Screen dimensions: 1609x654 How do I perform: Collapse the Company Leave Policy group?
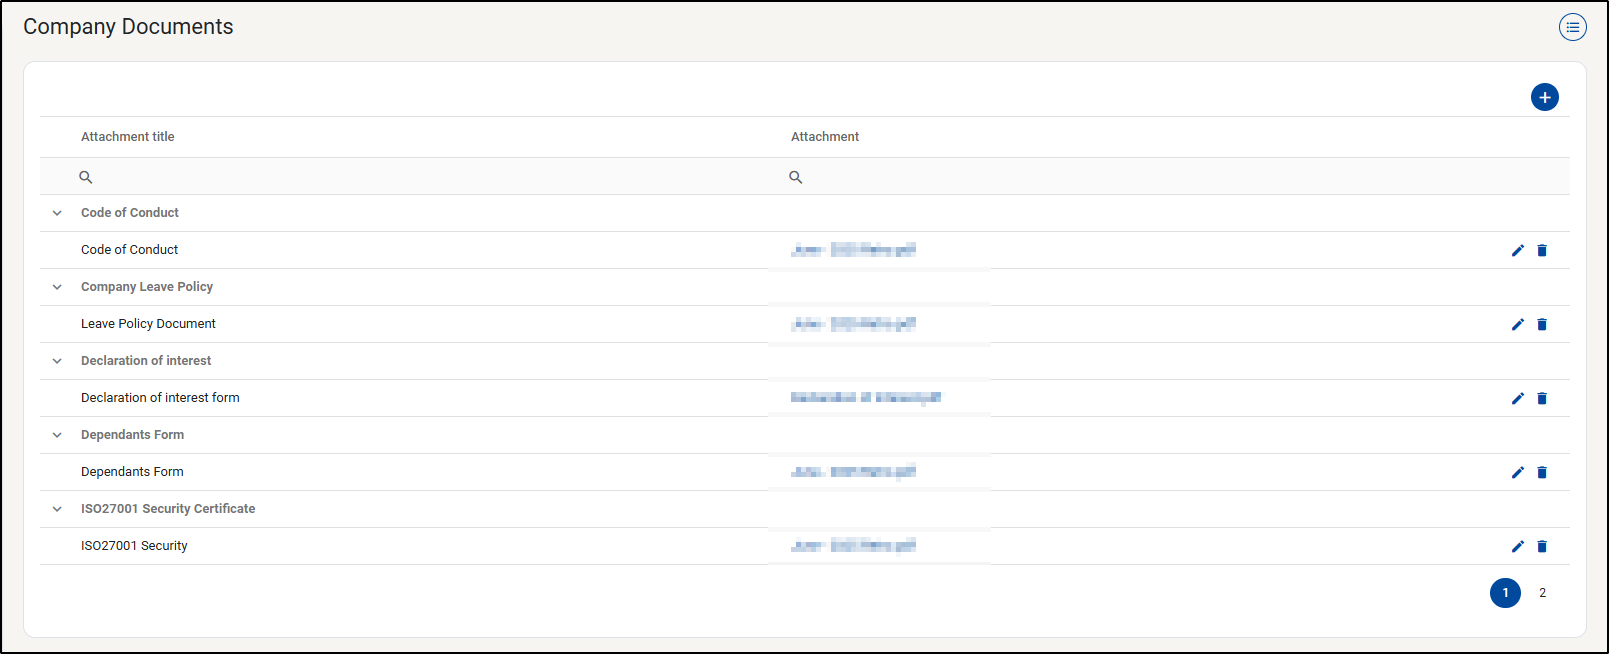(57, 287)
